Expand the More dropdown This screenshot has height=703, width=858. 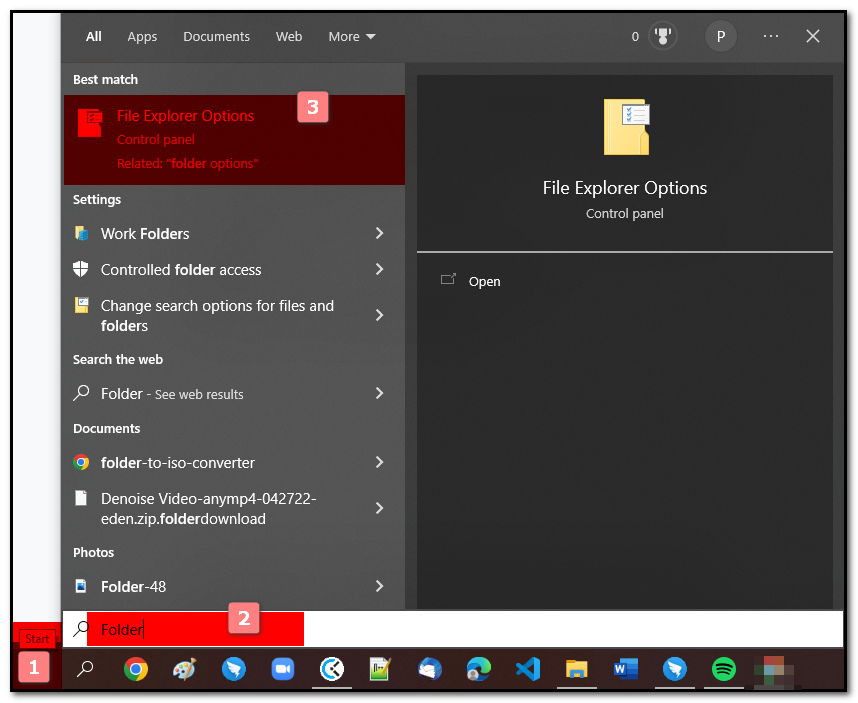351,37
